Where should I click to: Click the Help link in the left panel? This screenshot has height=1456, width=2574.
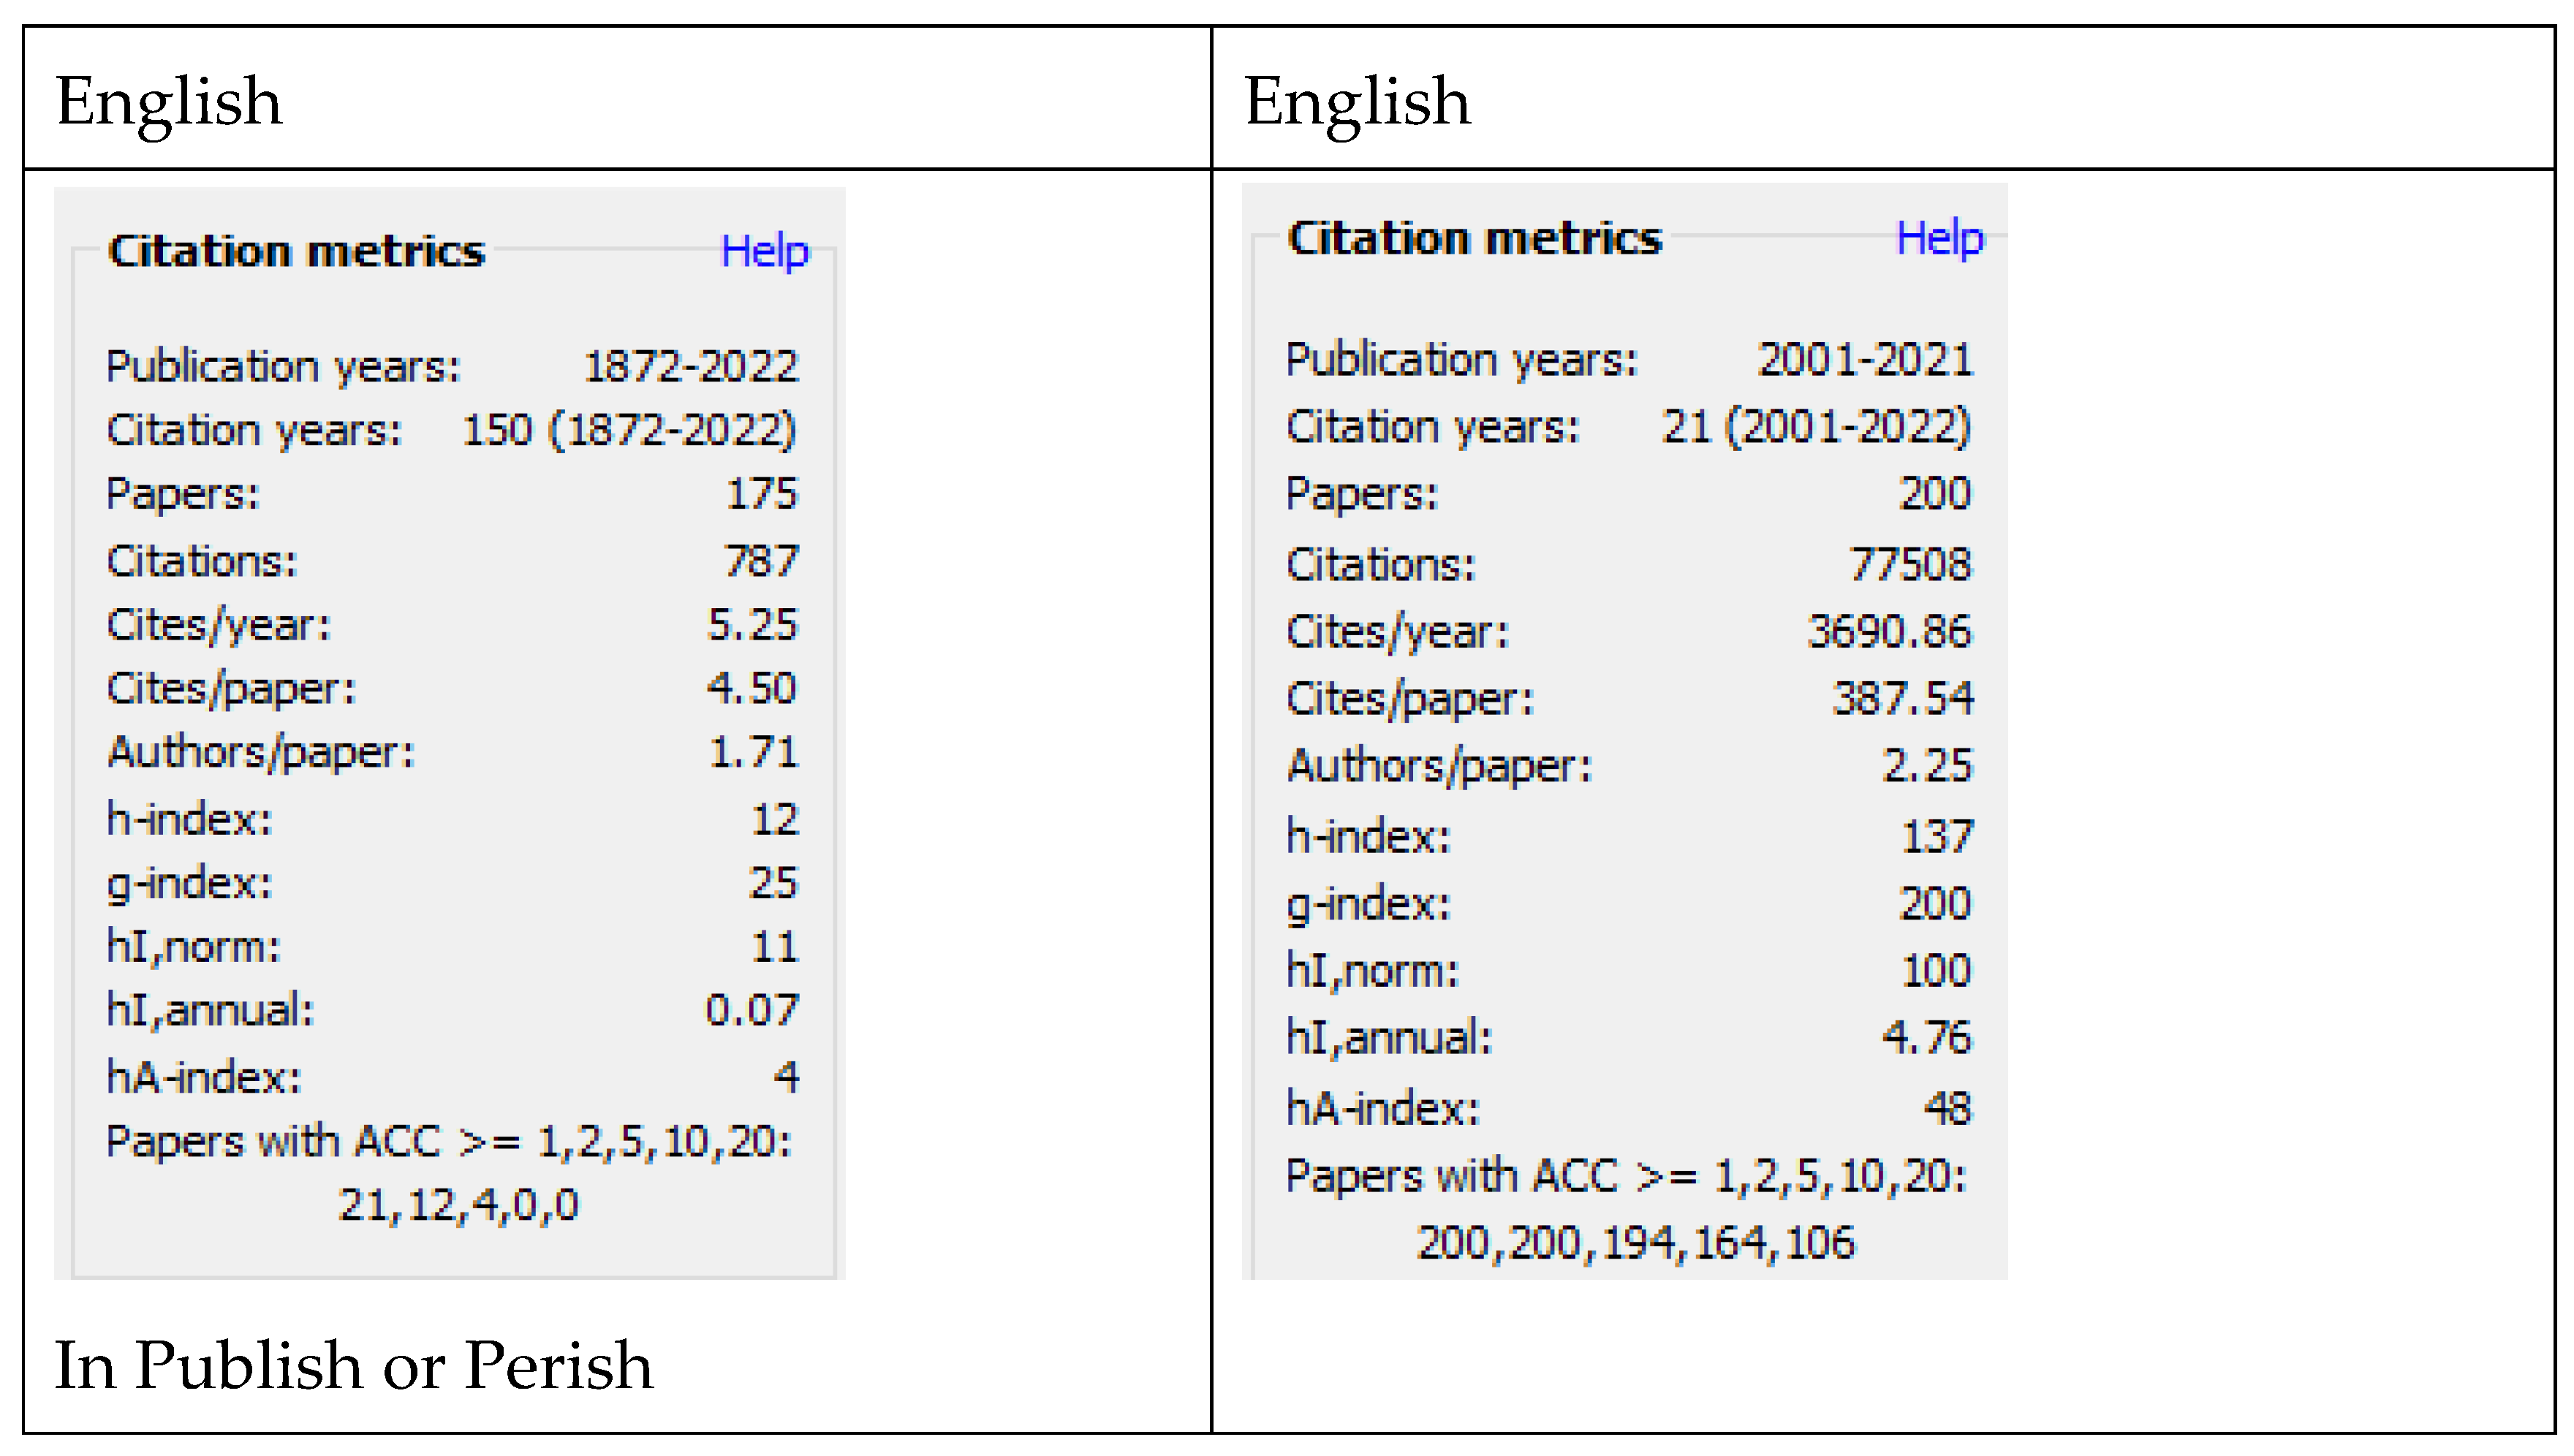[766, 252]
